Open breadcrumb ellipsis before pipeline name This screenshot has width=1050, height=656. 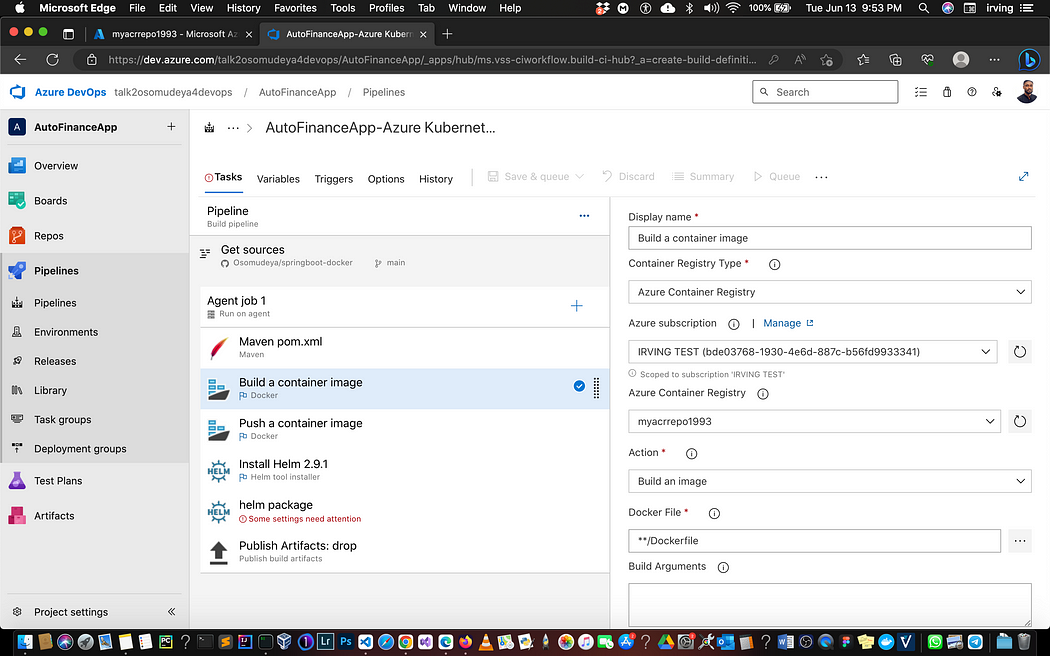pos(233,127)
